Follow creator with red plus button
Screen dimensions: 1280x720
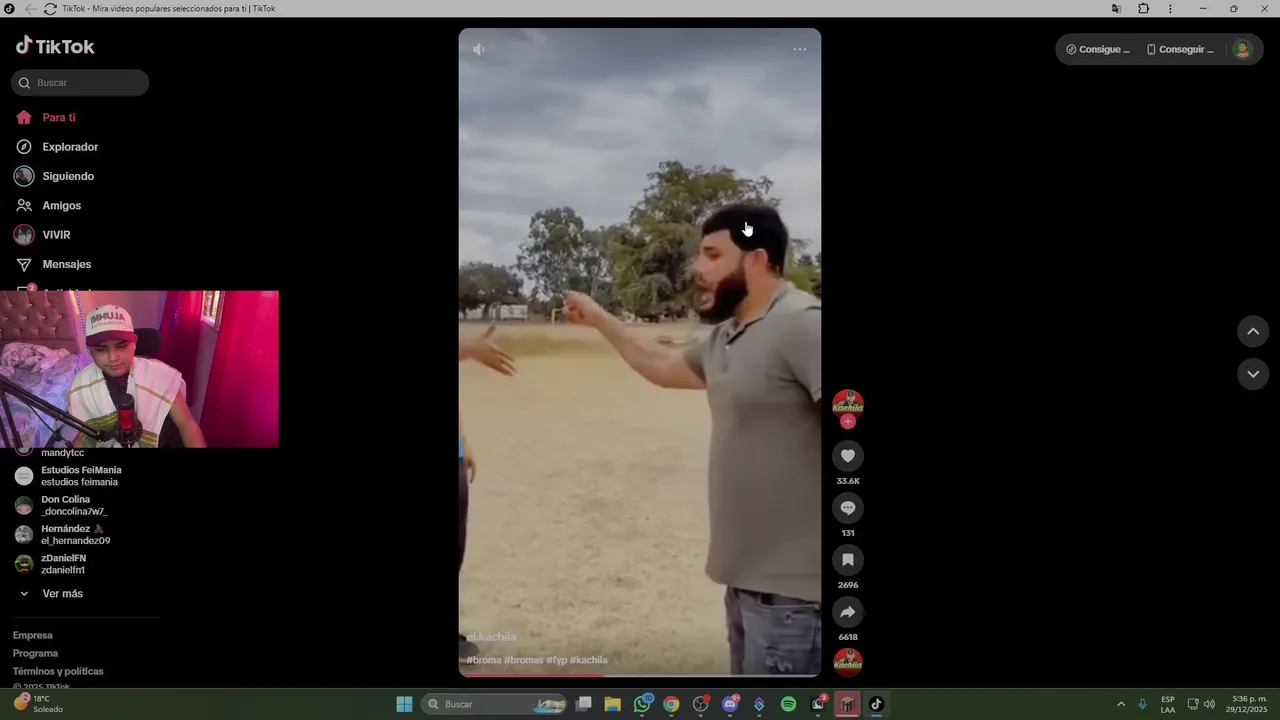coord(848,421)
